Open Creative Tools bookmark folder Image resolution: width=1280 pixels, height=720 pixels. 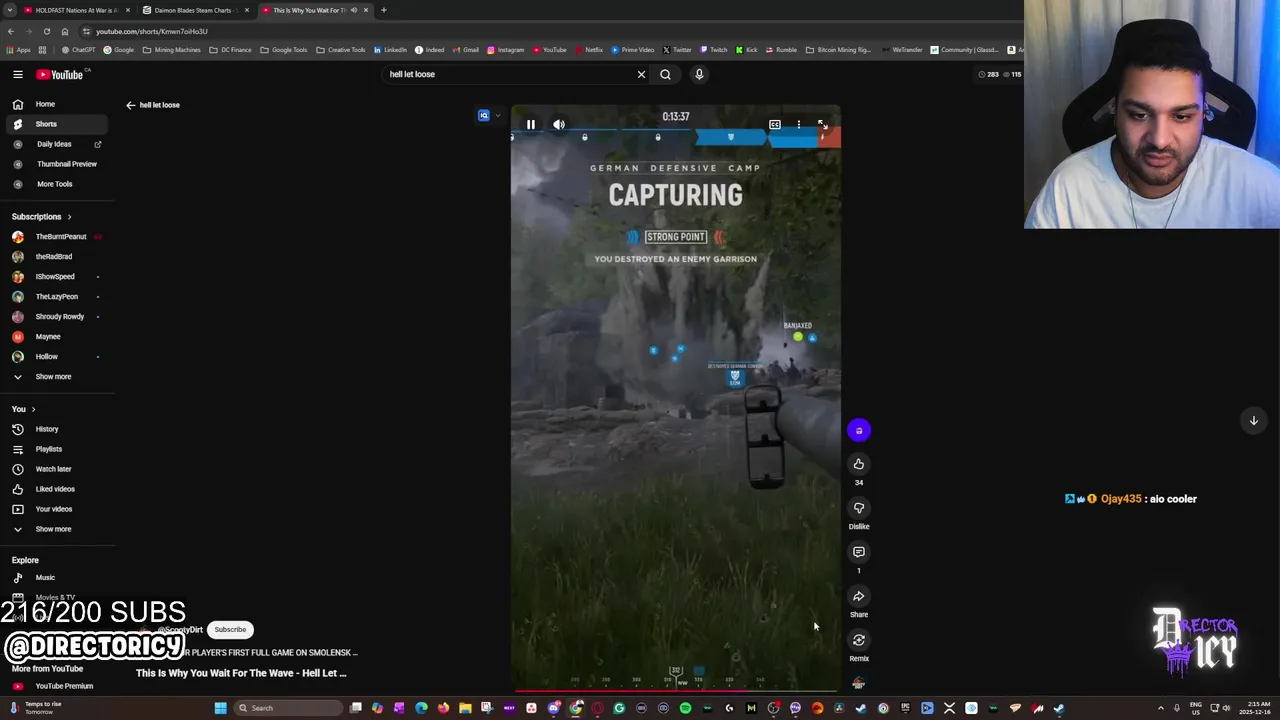click(x=341, y=50)
